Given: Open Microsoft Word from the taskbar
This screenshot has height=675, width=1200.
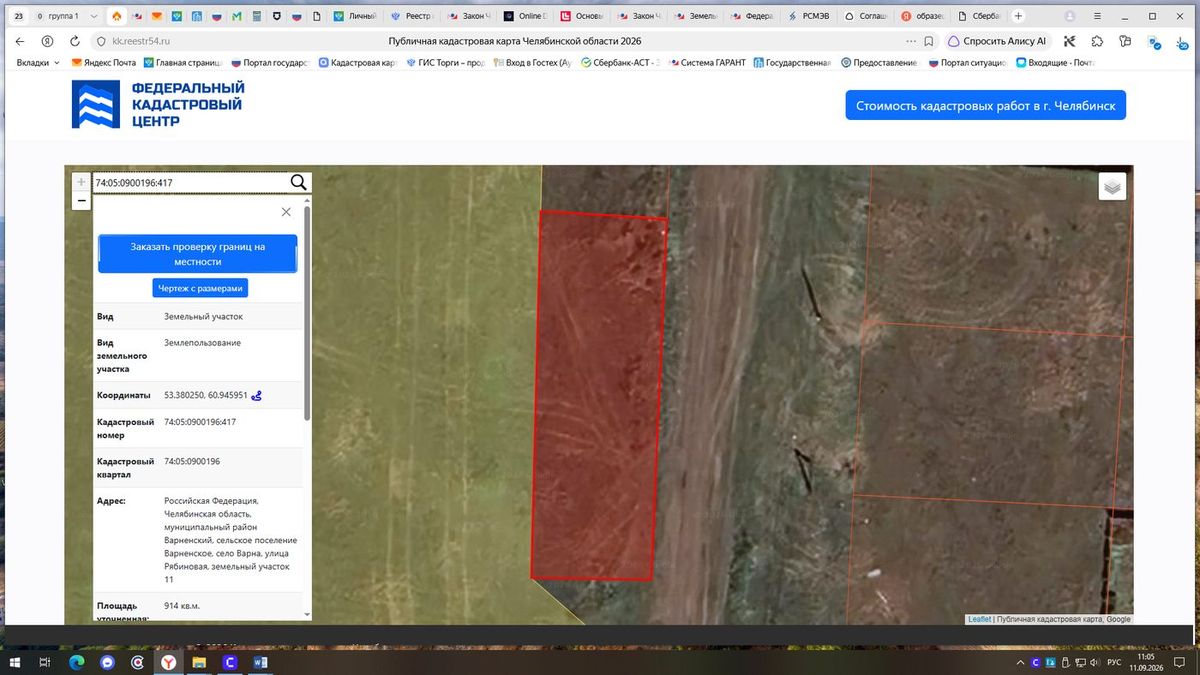Looking at the screenshot, I should click(x=261, y=662).
